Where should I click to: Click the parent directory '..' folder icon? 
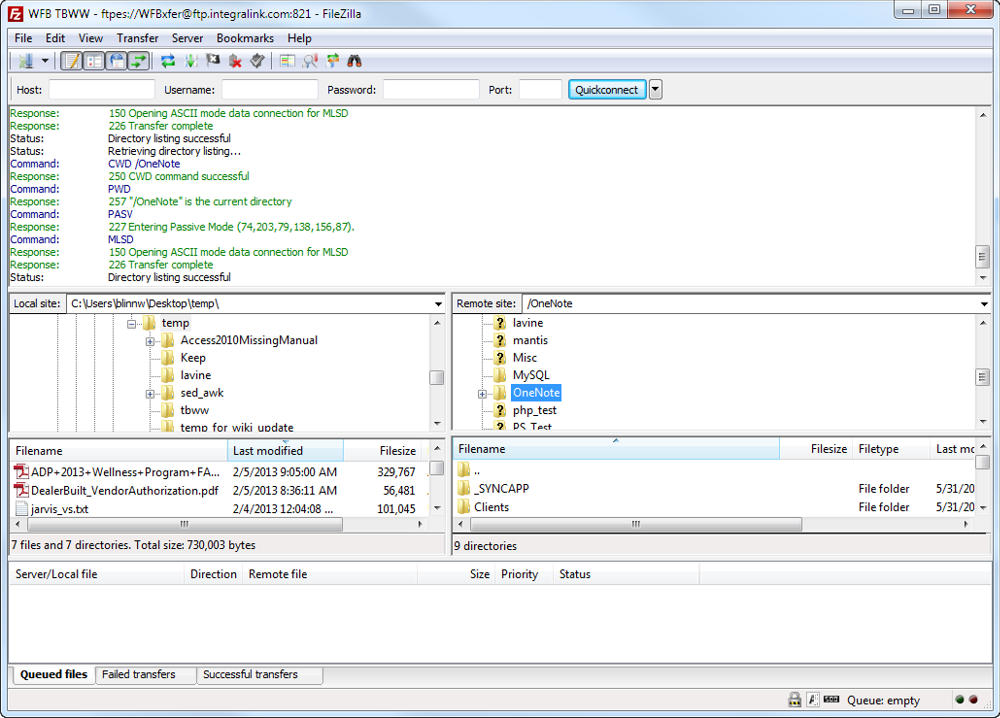click(464, 471)
